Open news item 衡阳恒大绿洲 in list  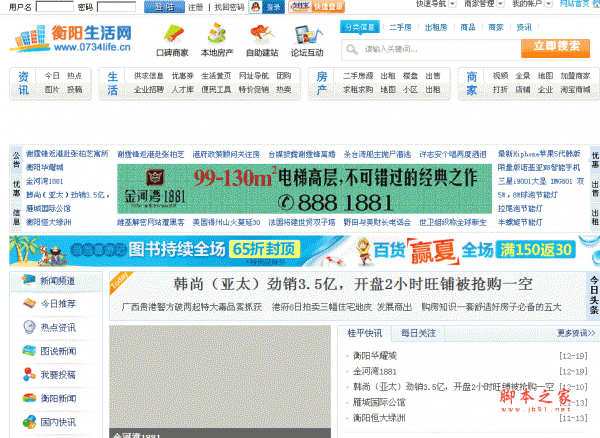[x=379, y=418]
